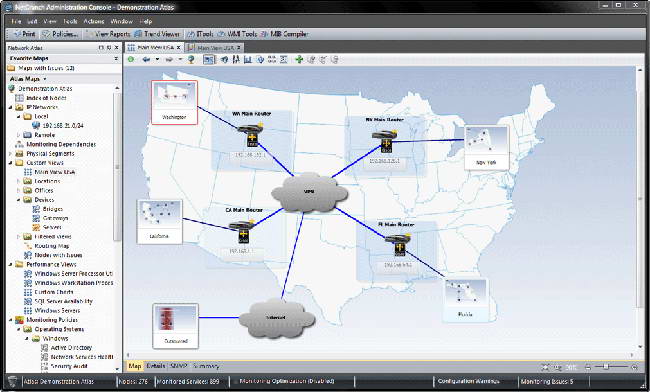
Task: Switch to the Details bottom tab
Action: point(155,366)
